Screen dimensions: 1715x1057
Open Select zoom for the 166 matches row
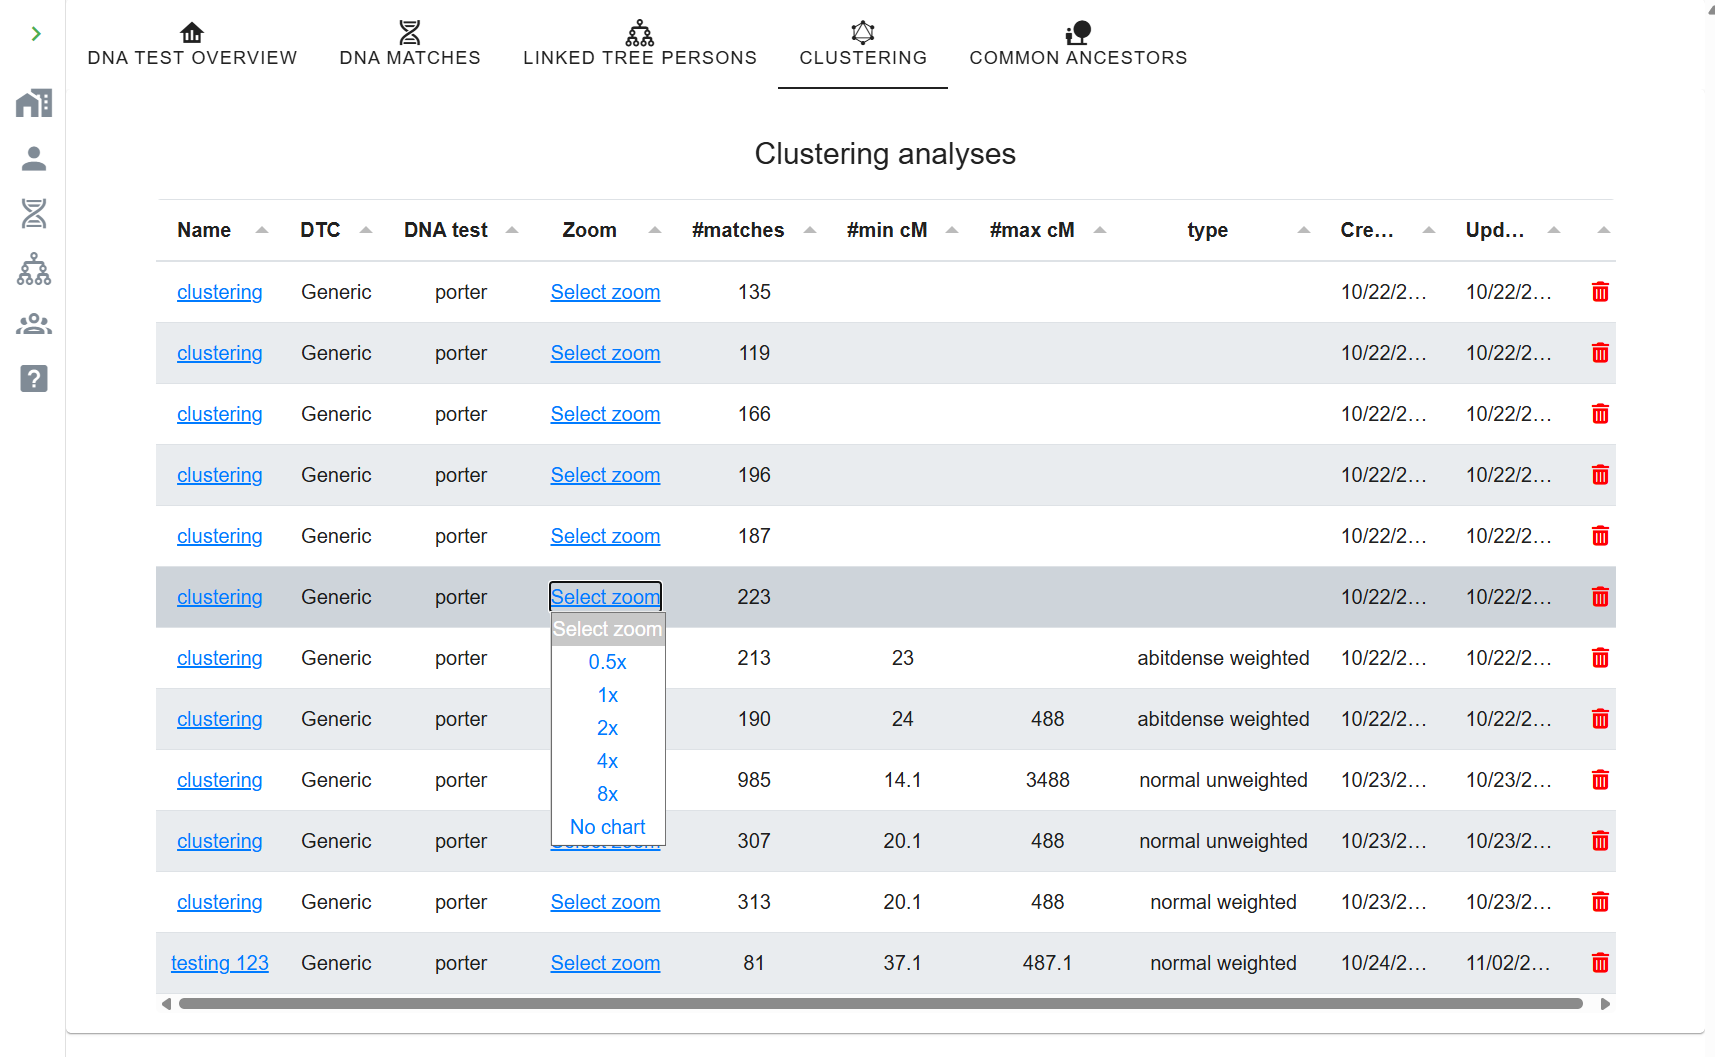coord(605,414)
